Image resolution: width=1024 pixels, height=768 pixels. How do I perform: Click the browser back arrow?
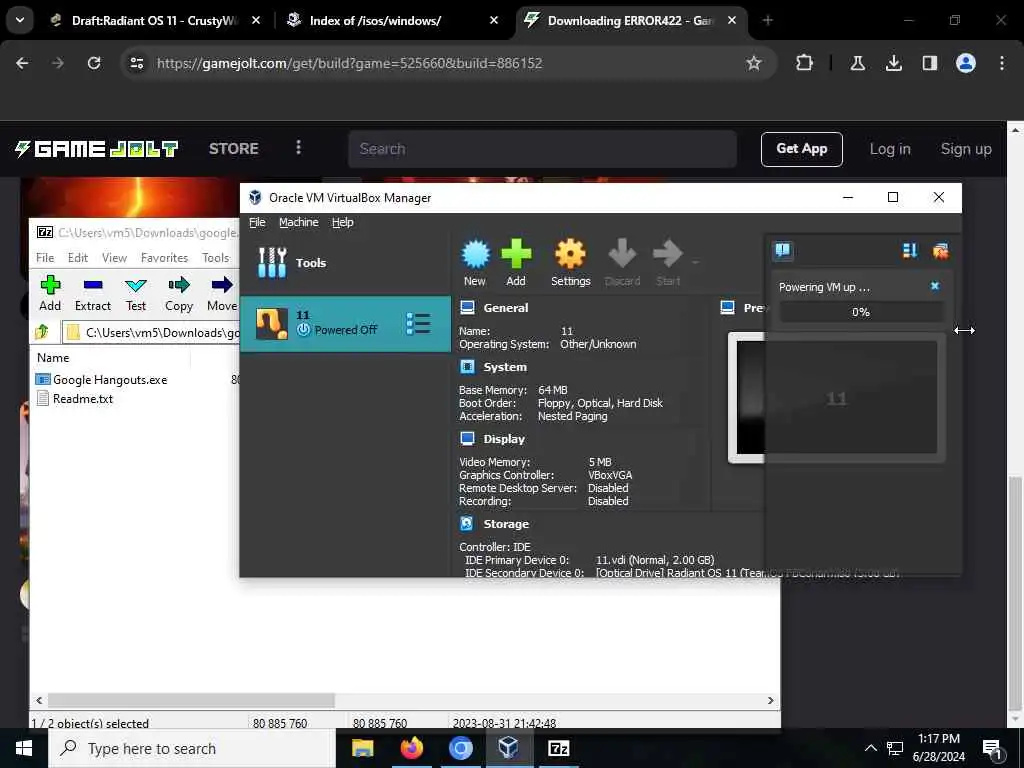tap(22, 63)
